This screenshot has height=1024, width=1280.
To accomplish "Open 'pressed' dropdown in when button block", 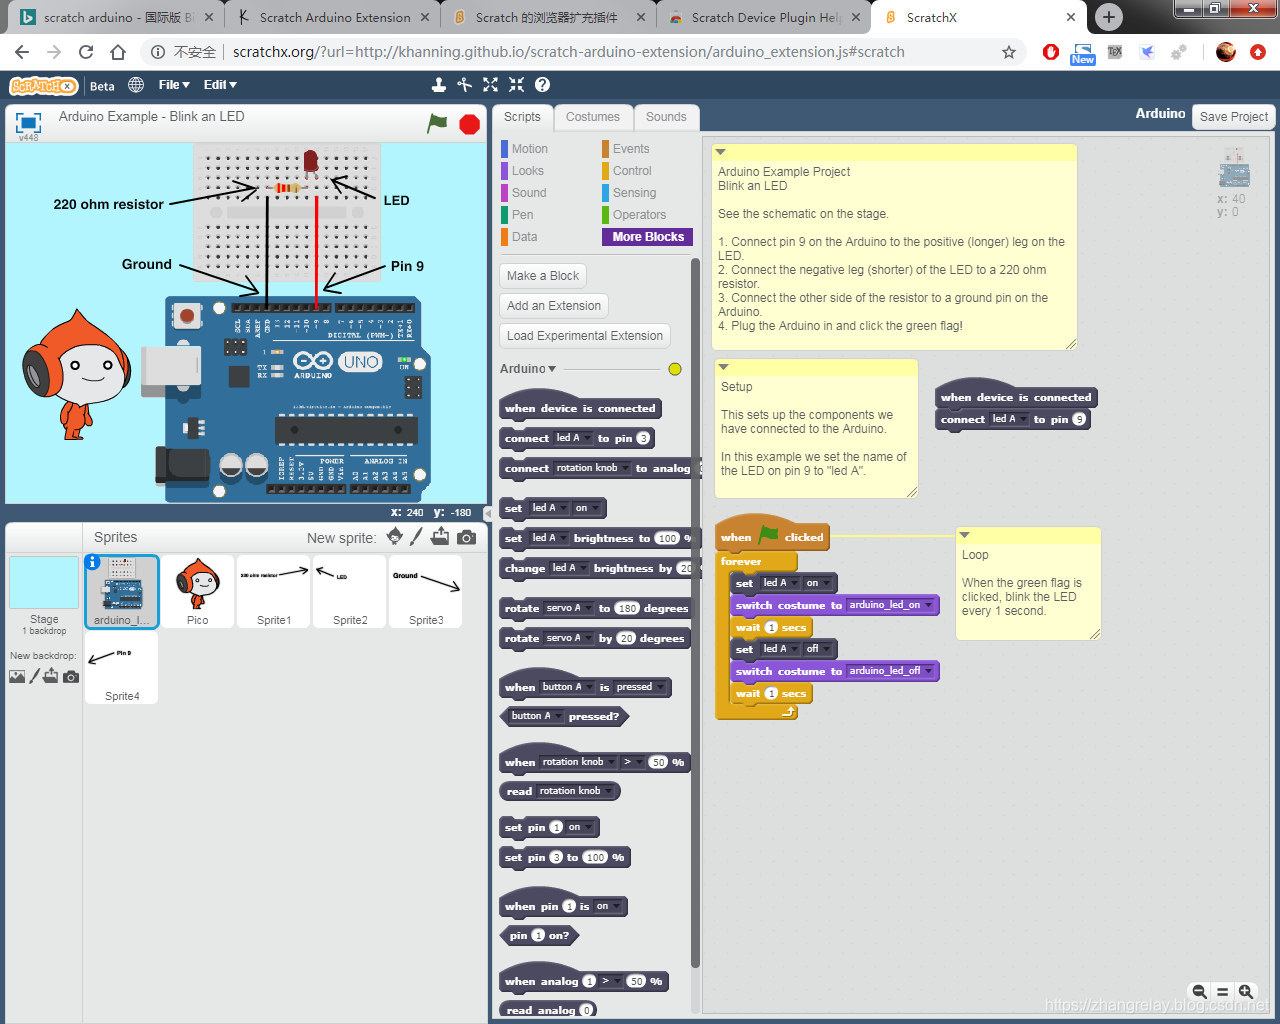I will point(639,687).
